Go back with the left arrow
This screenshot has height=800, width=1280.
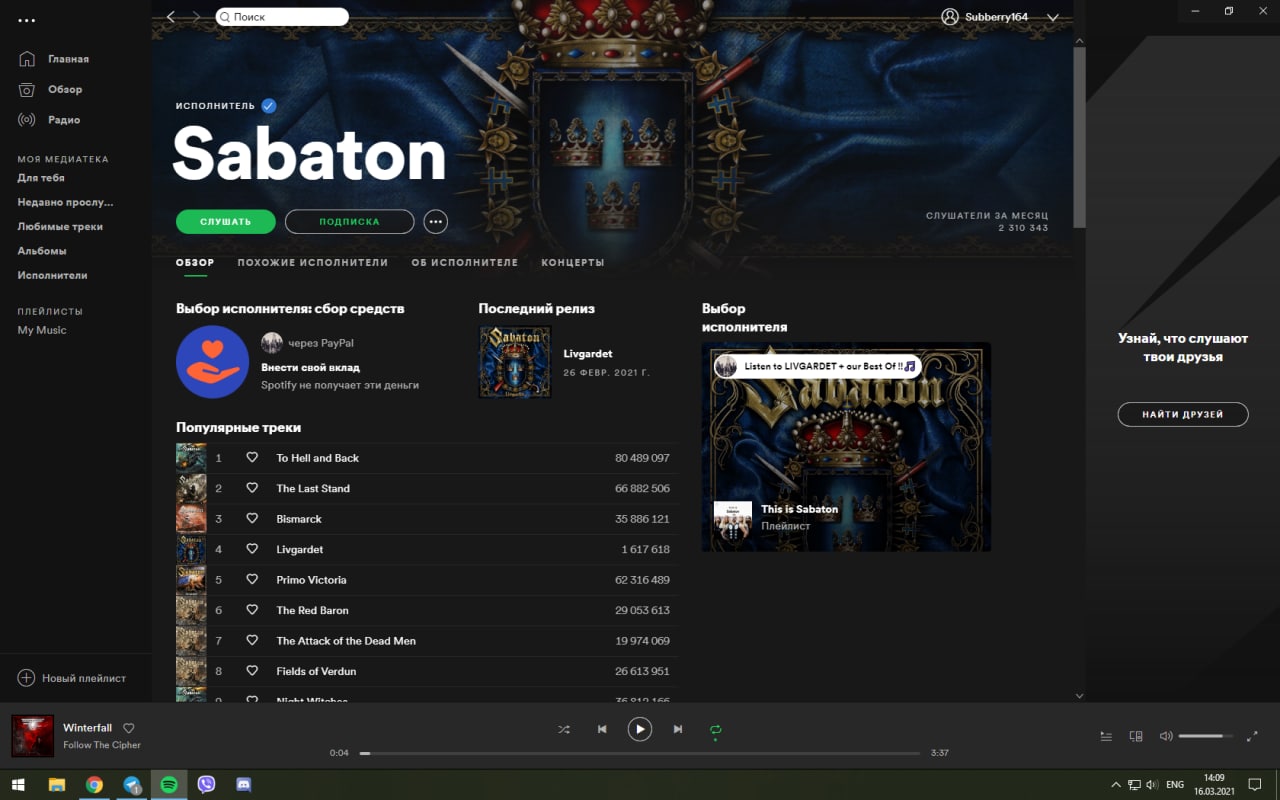point(171,17)
